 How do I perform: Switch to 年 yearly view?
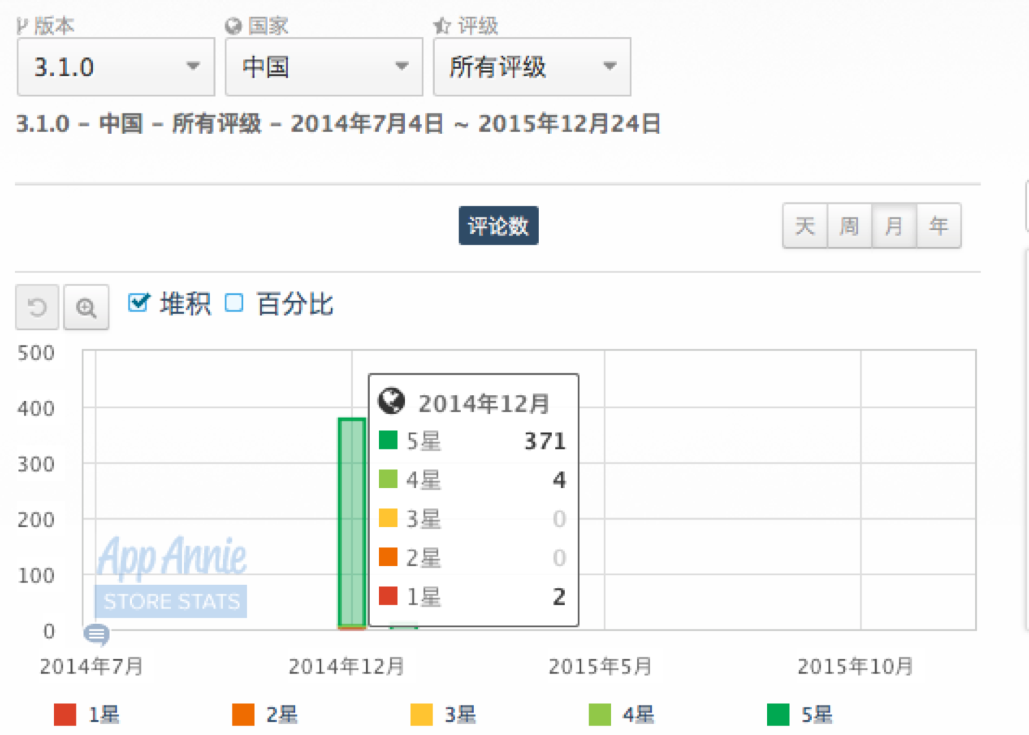pyautogui.click(x=939, y=226)
